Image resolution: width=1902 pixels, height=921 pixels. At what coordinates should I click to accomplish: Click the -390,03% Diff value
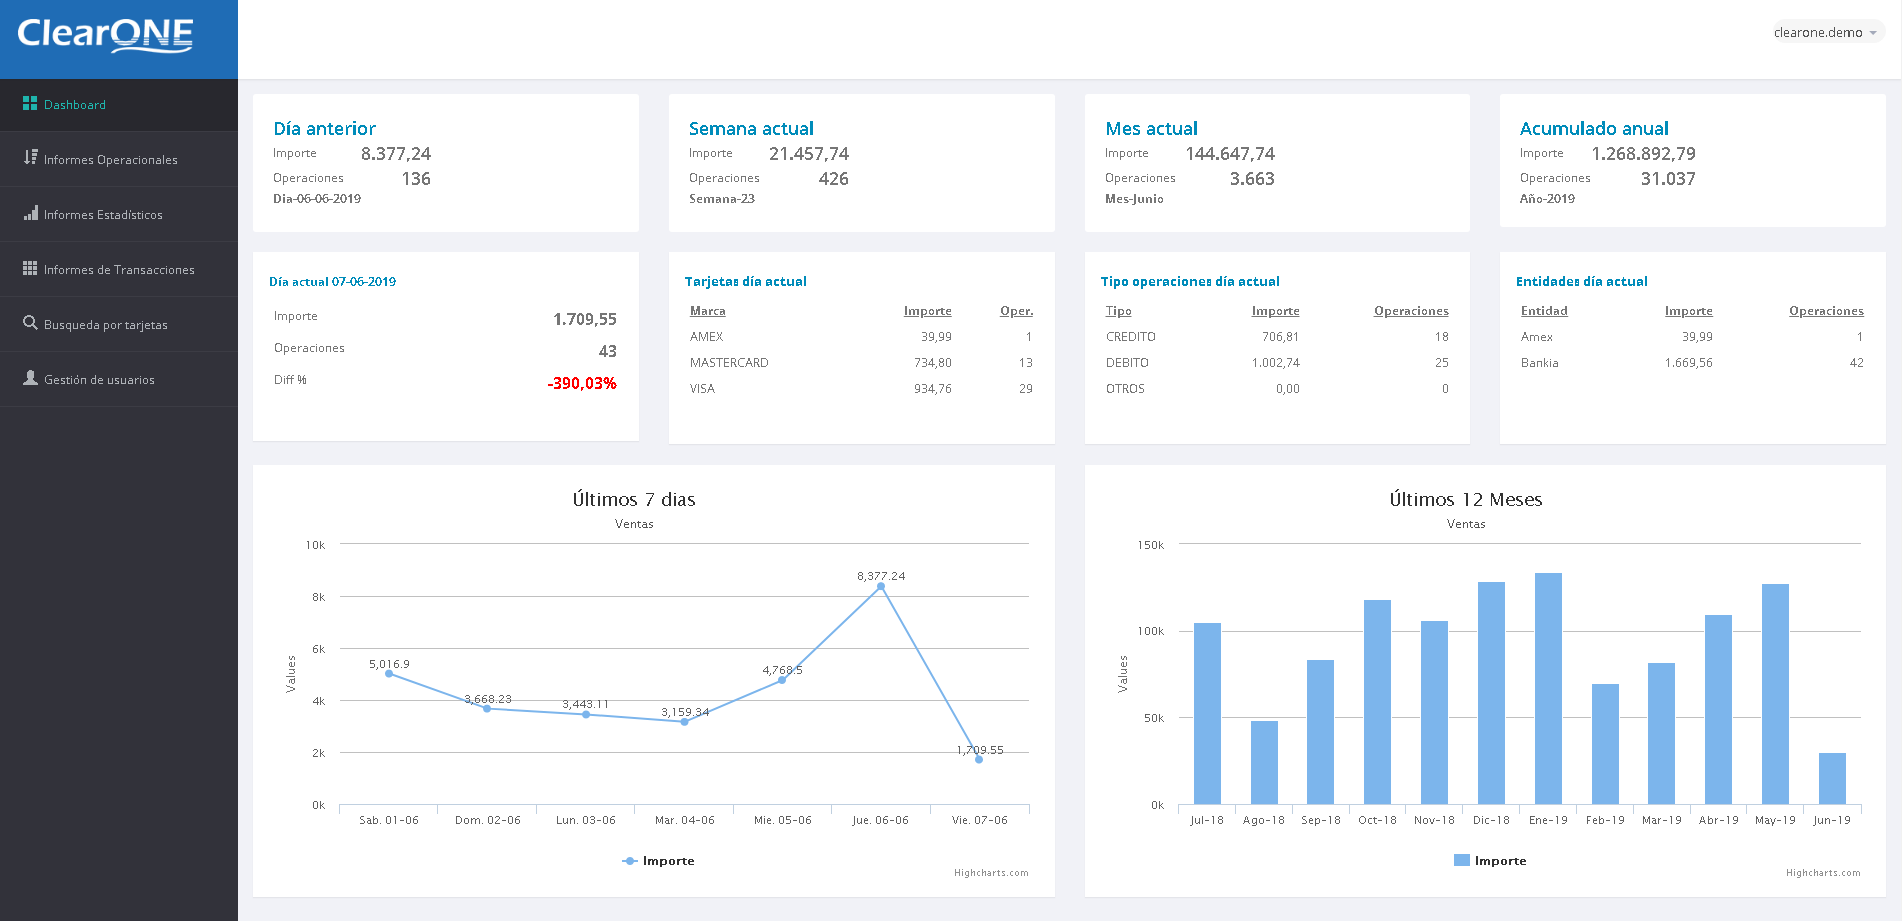582,383
